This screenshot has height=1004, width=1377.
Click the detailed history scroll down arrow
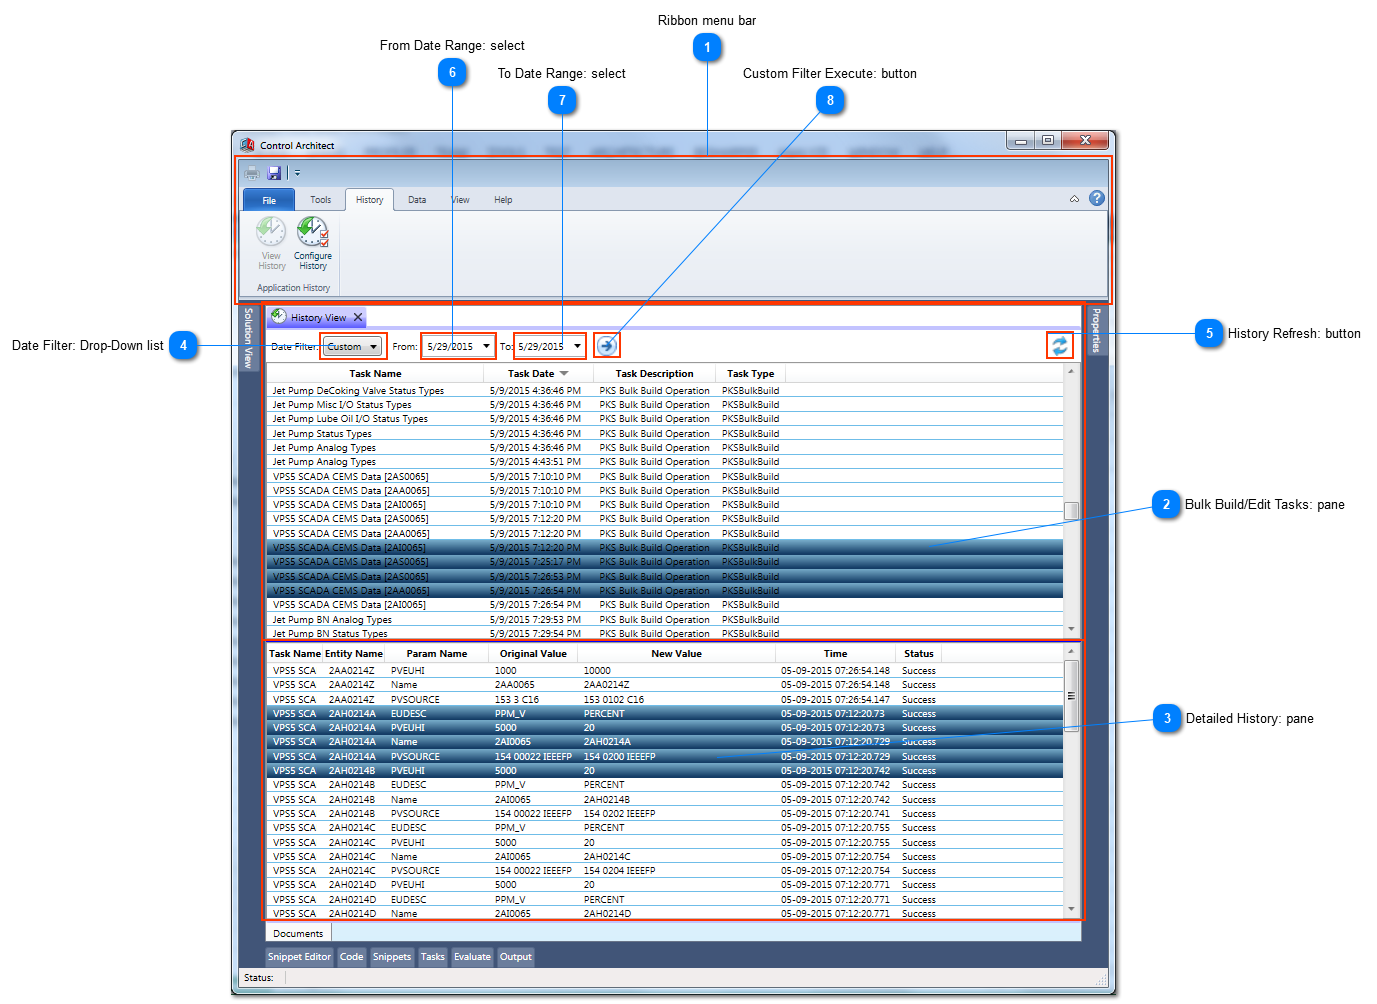tap(1071, 910)
